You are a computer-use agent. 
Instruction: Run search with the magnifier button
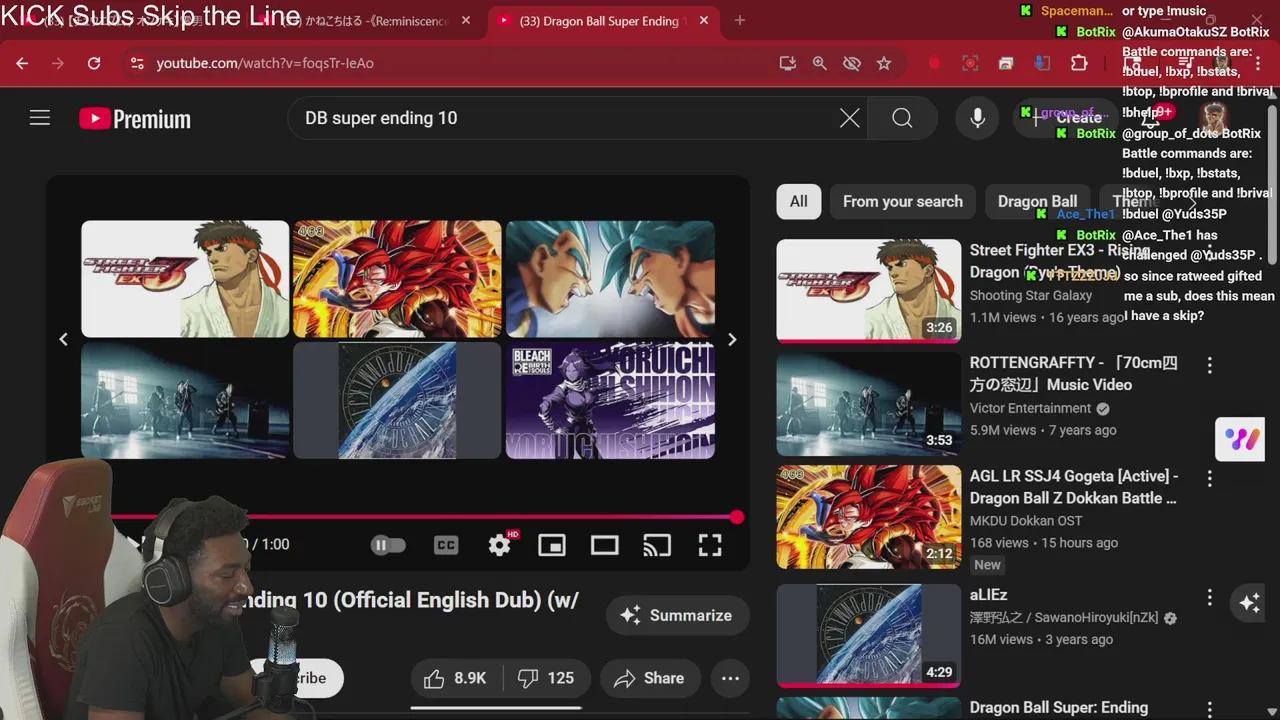coord(902,118)
